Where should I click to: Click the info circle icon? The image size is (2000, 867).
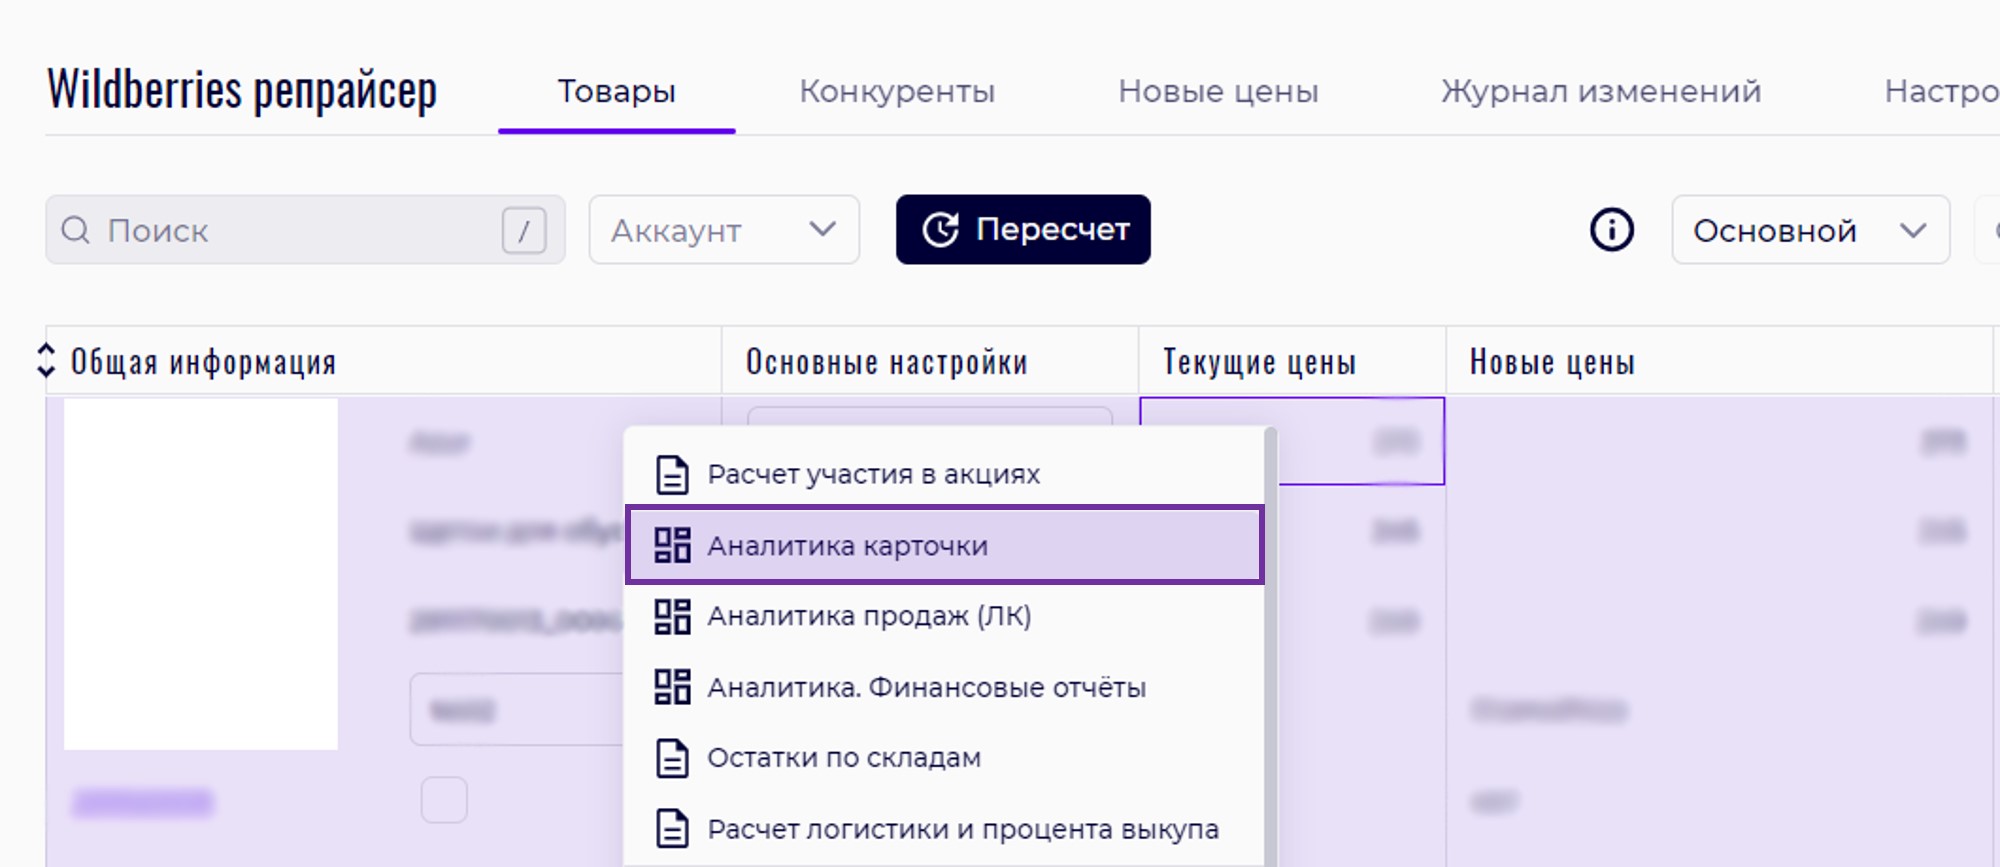(x=1611, y=230)
